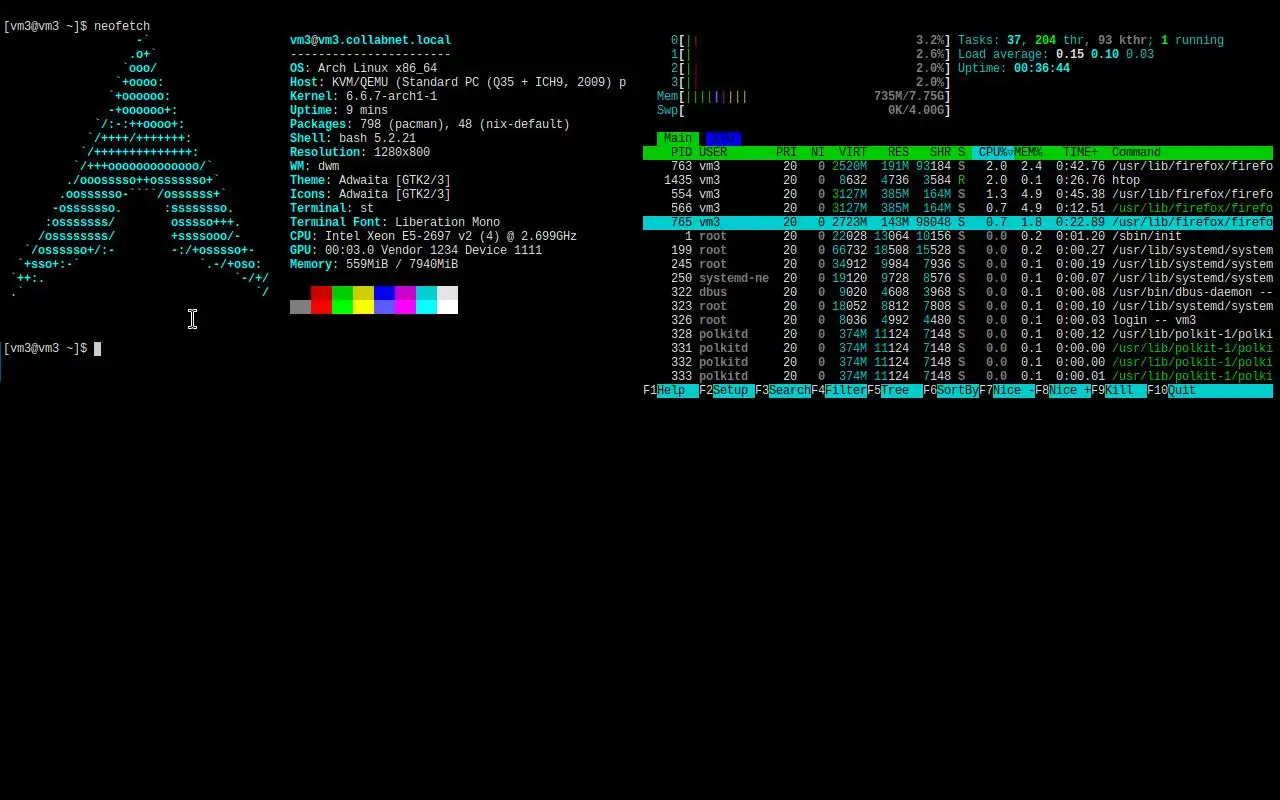Sort by the MEM% column header
The image size is (1280, 800).
(x=1028, y=152)
